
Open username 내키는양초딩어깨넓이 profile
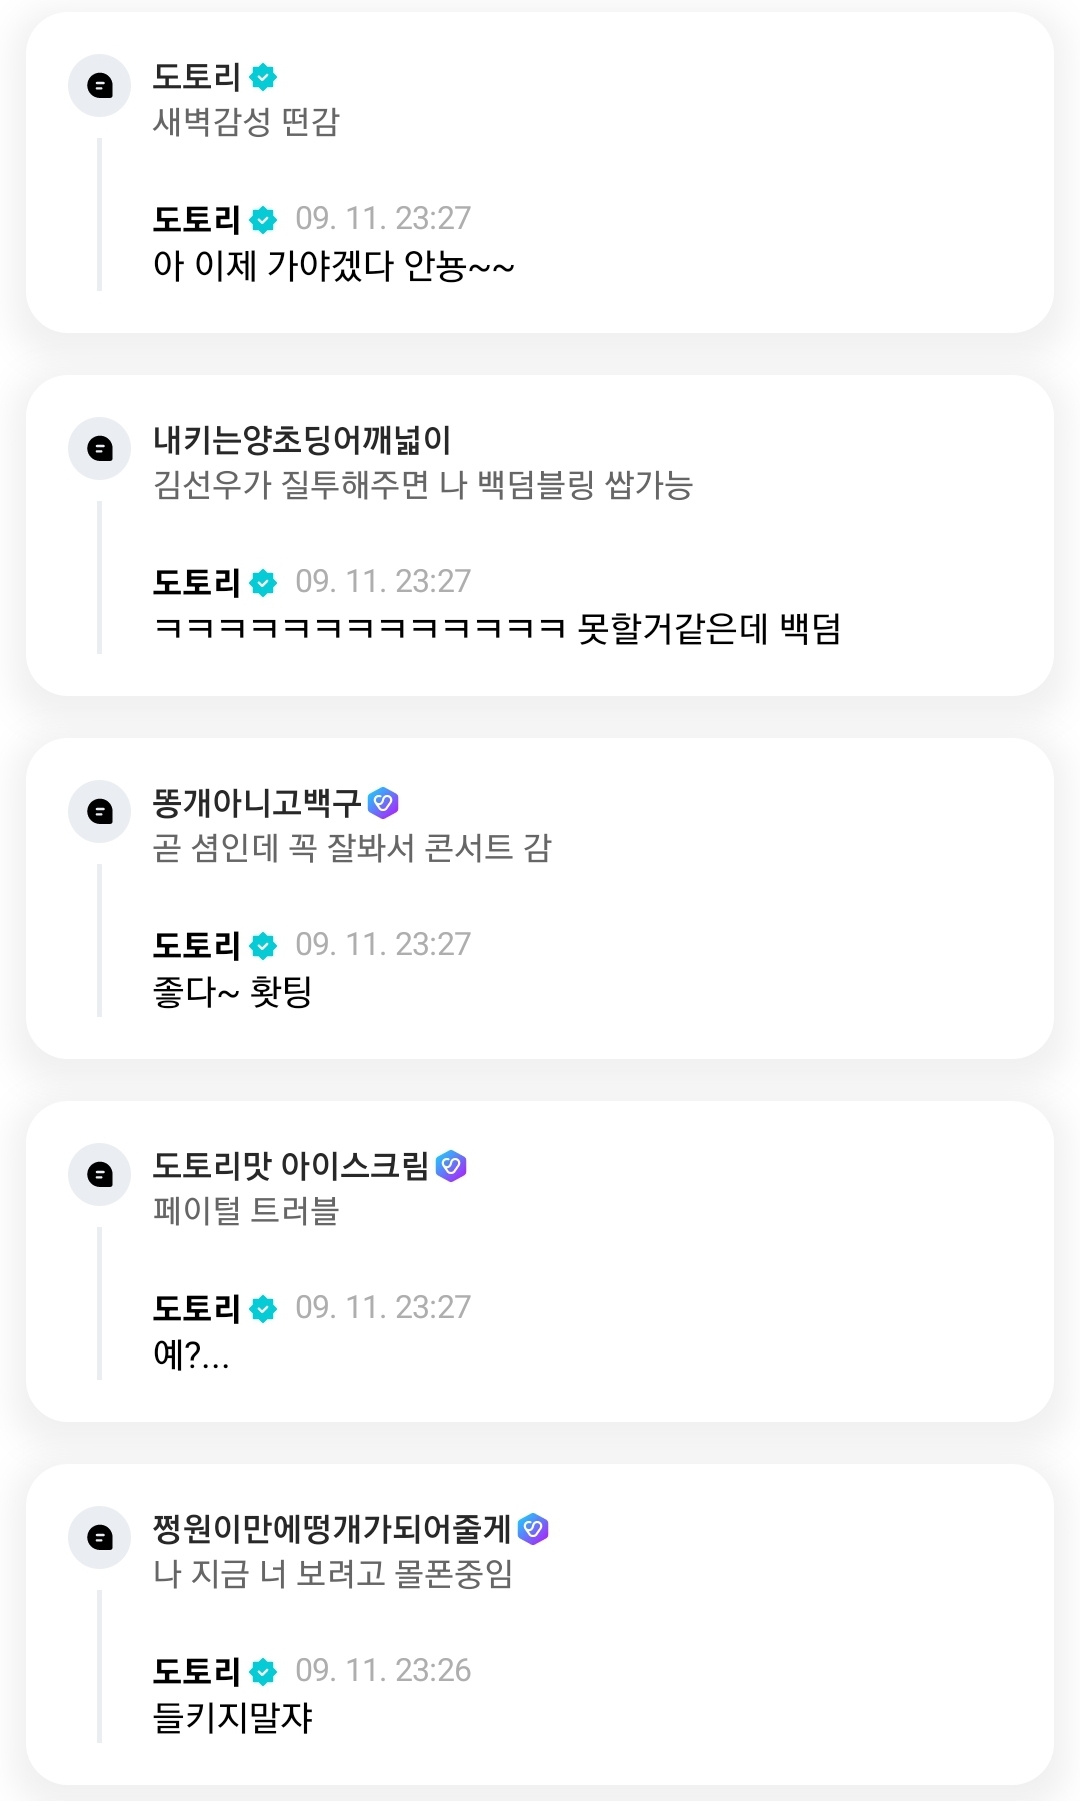point(301,440)
